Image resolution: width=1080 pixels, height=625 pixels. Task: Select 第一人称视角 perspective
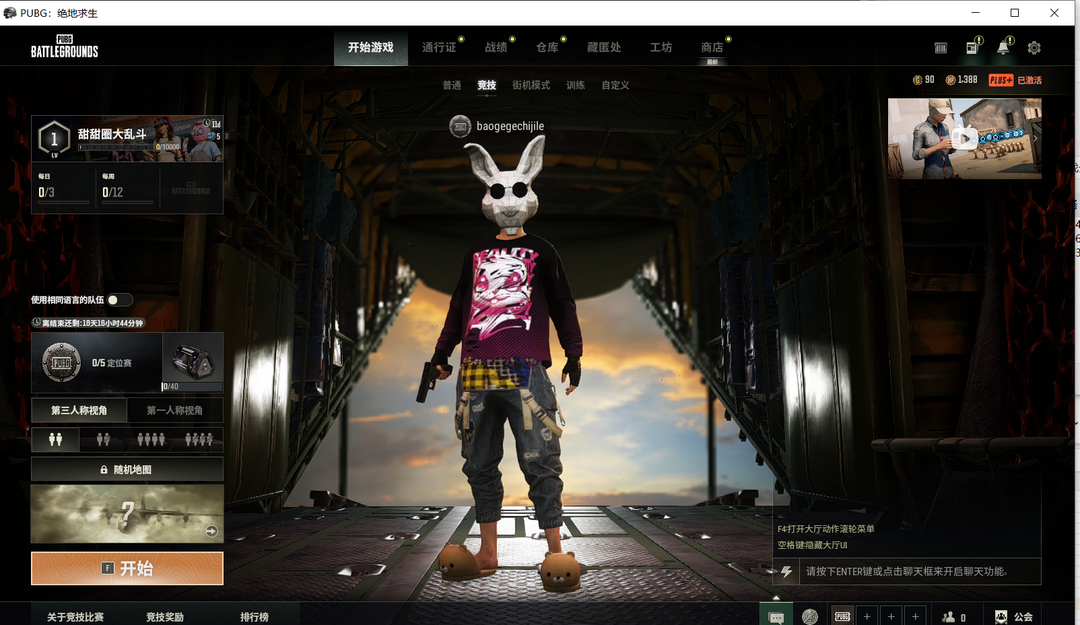click(x=175, y=410)
